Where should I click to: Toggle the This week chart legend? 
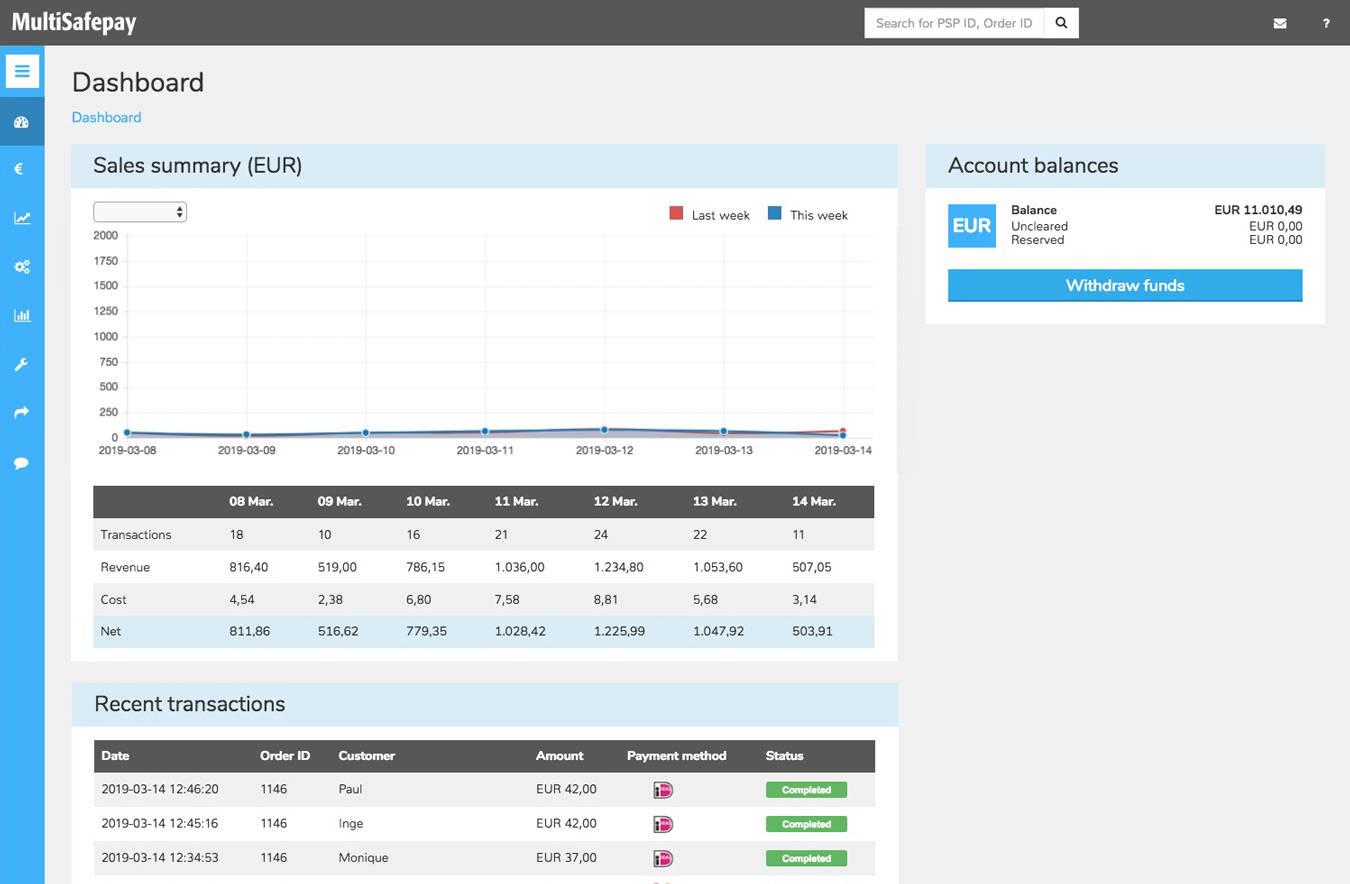coord(807,215)
